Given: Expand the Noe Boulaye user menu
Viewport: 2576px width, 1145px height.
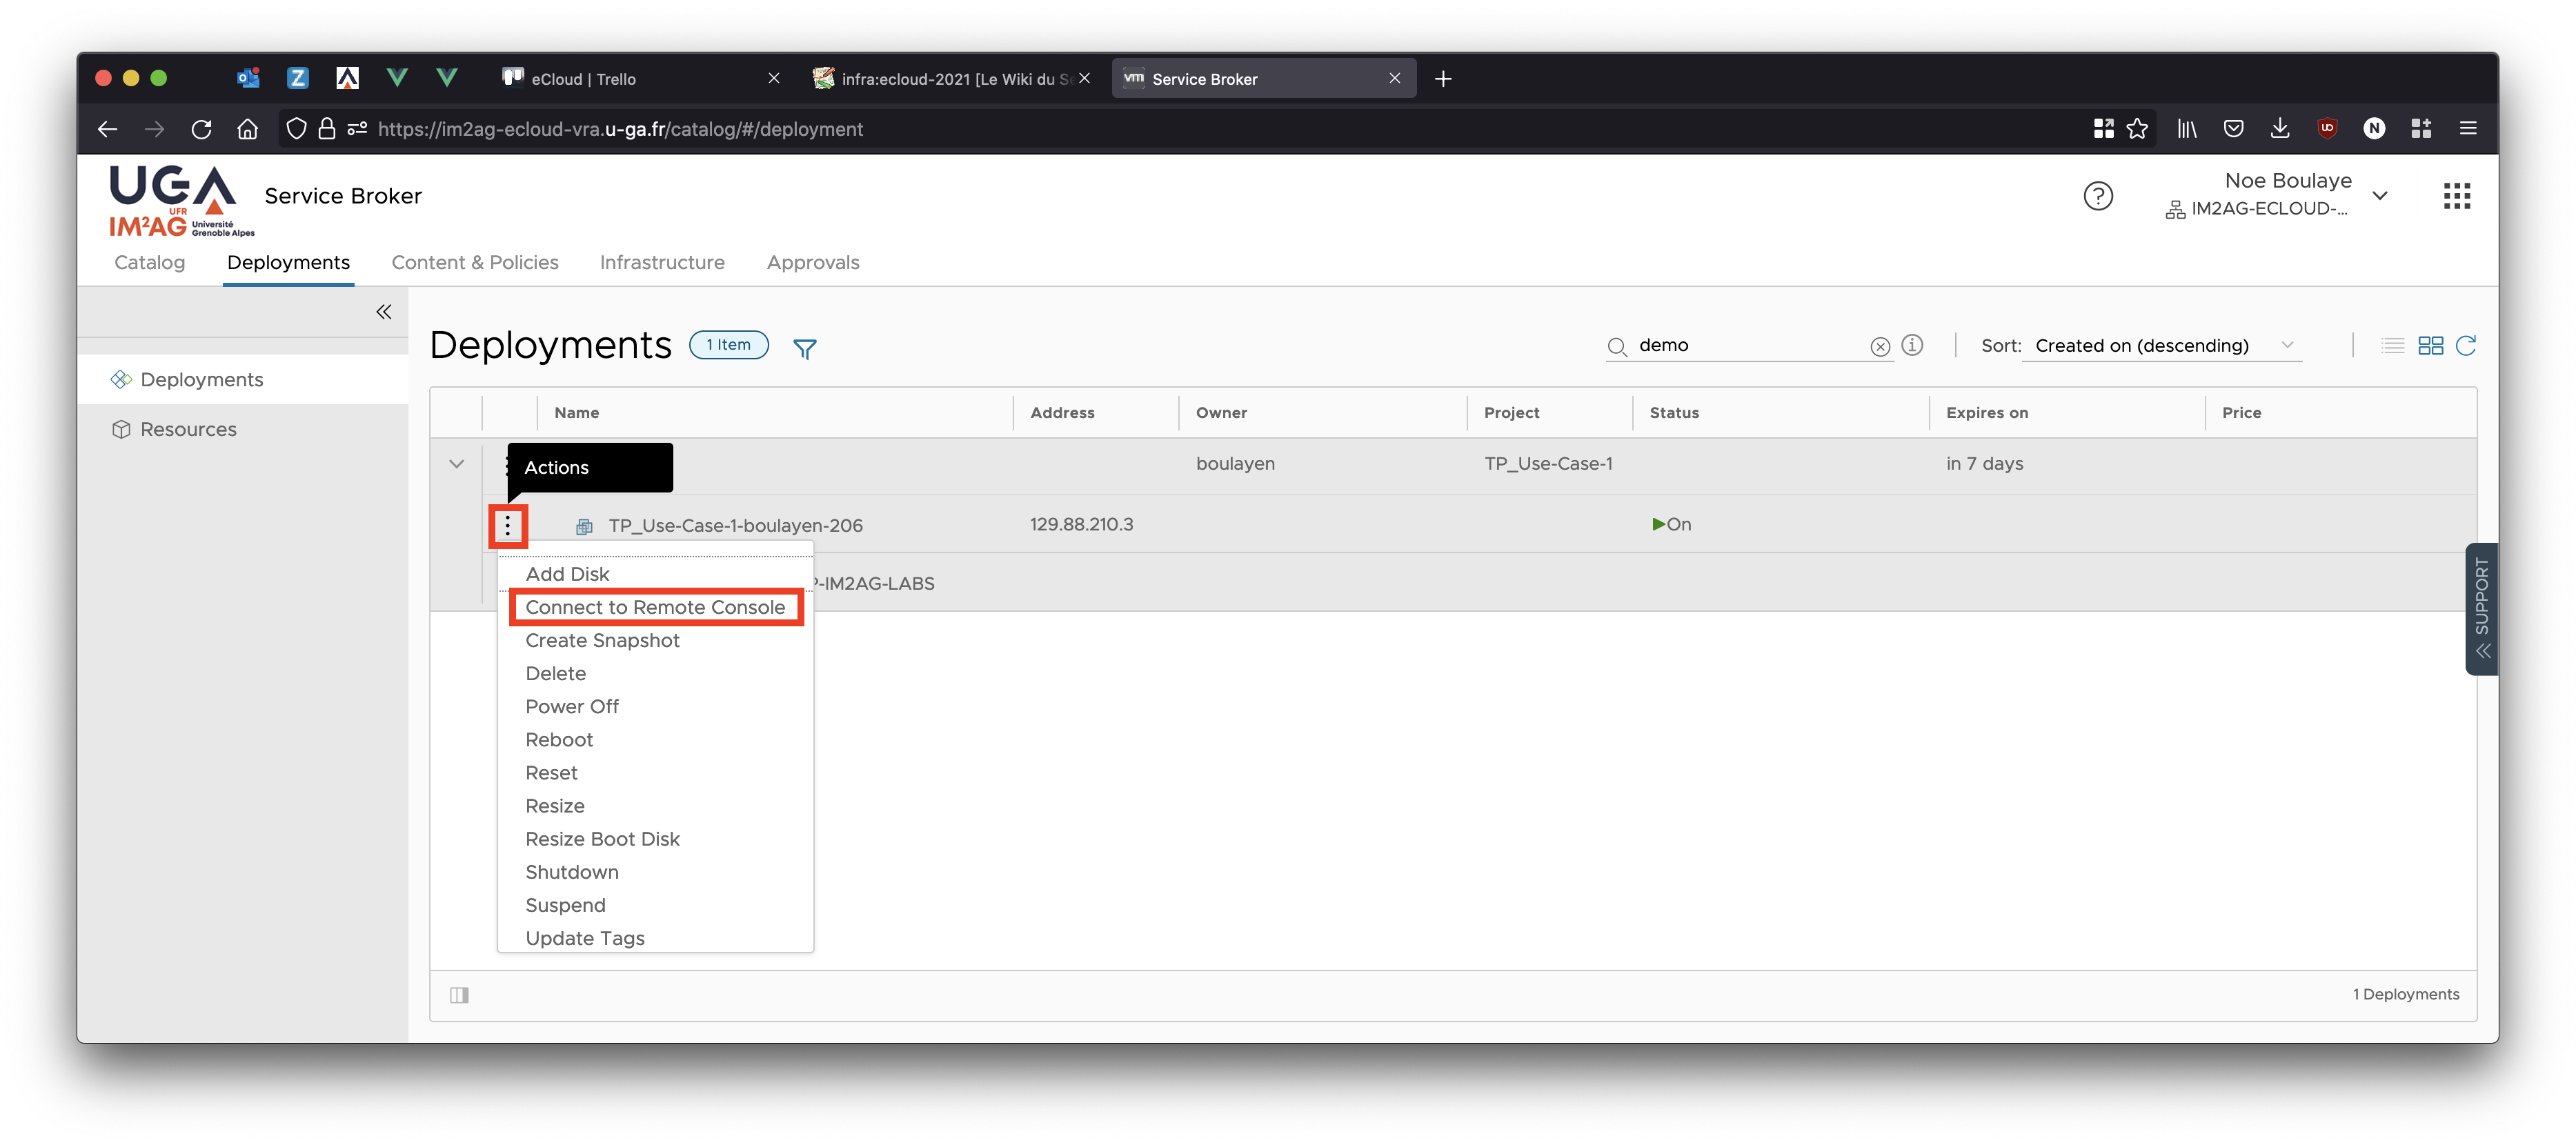Looking at the screenshot, I should (2380, 196).
